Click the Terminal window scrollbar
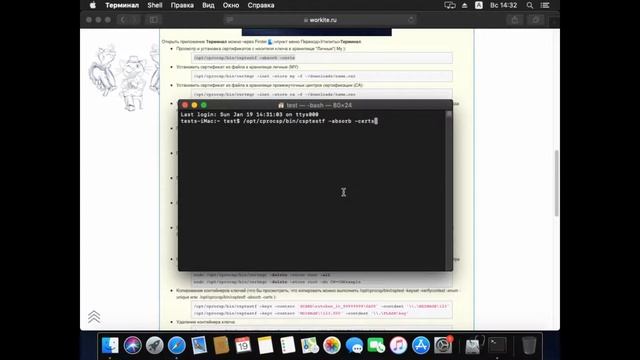The height and width of the screenshot is (360, 640). (x=449, y=190)
